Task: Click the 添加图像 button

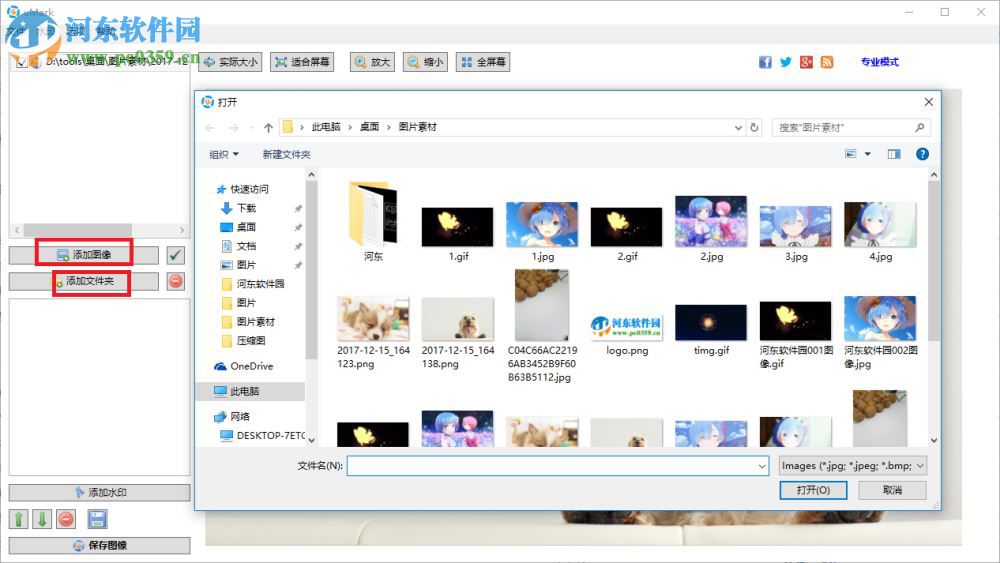Action: pyautogui.click(x=84, y=255)
